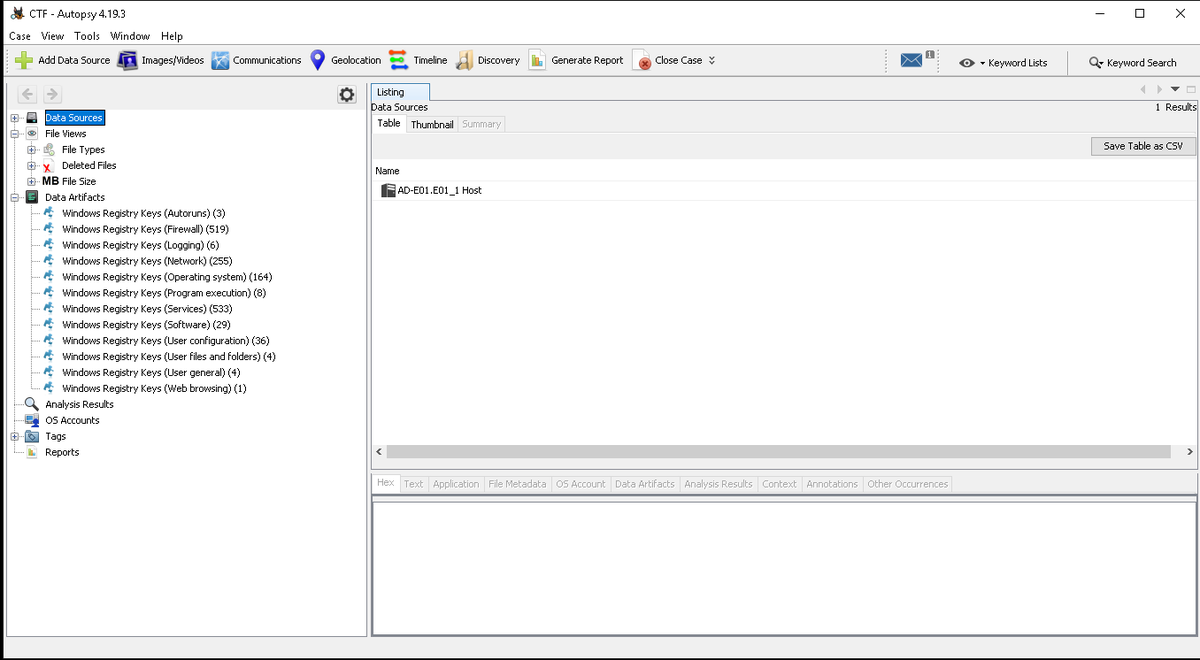Click the Name column header
This screenshot has width=1200, height=660.
(x=387, y=171)
